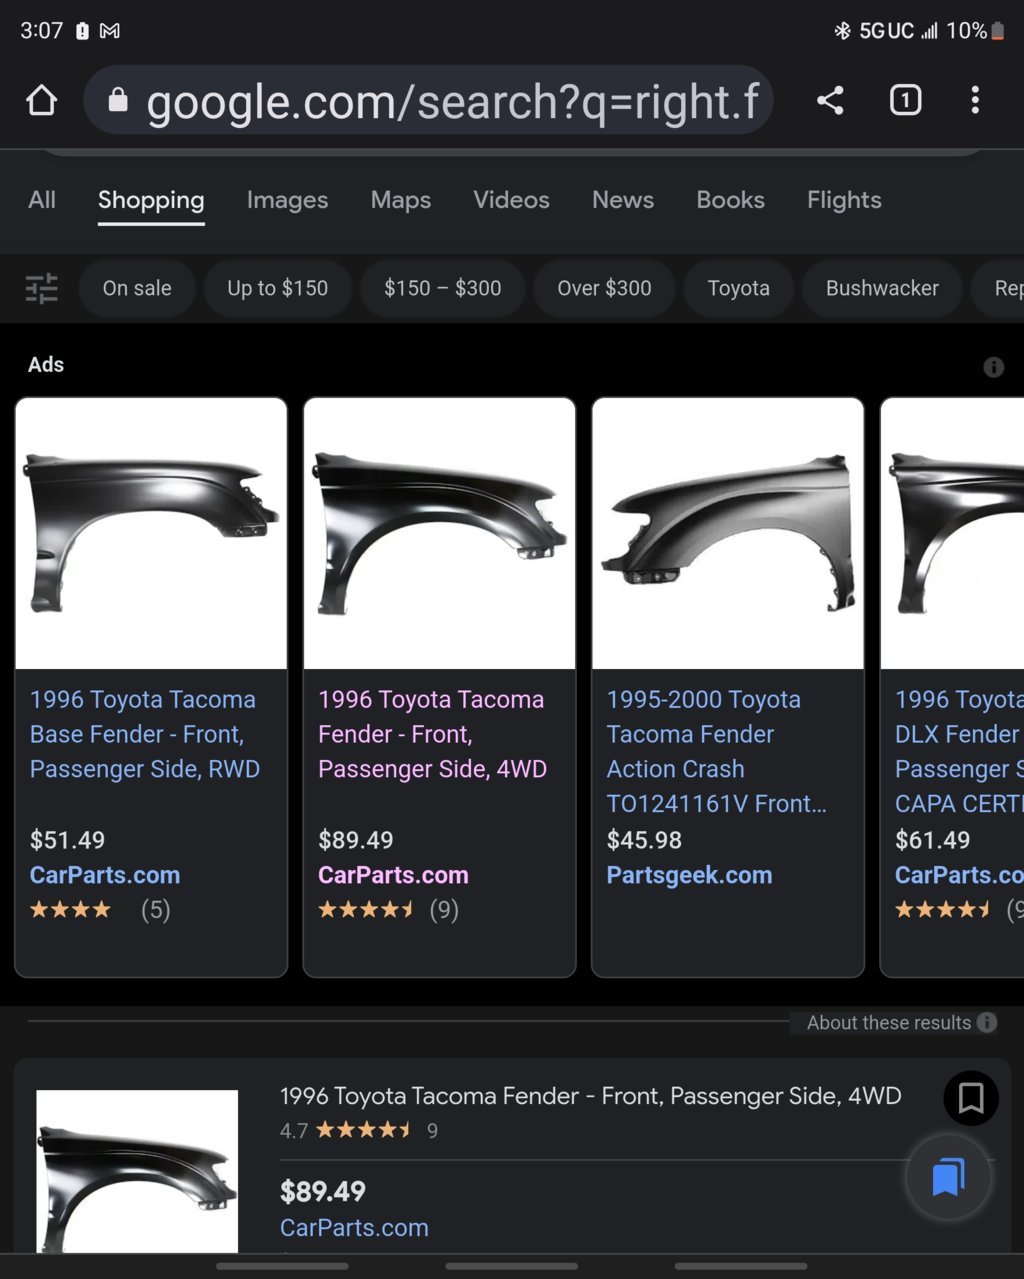
Task: Open the 1996 Toyota DLX Fender ad title
Action: [x=959, y=751]
